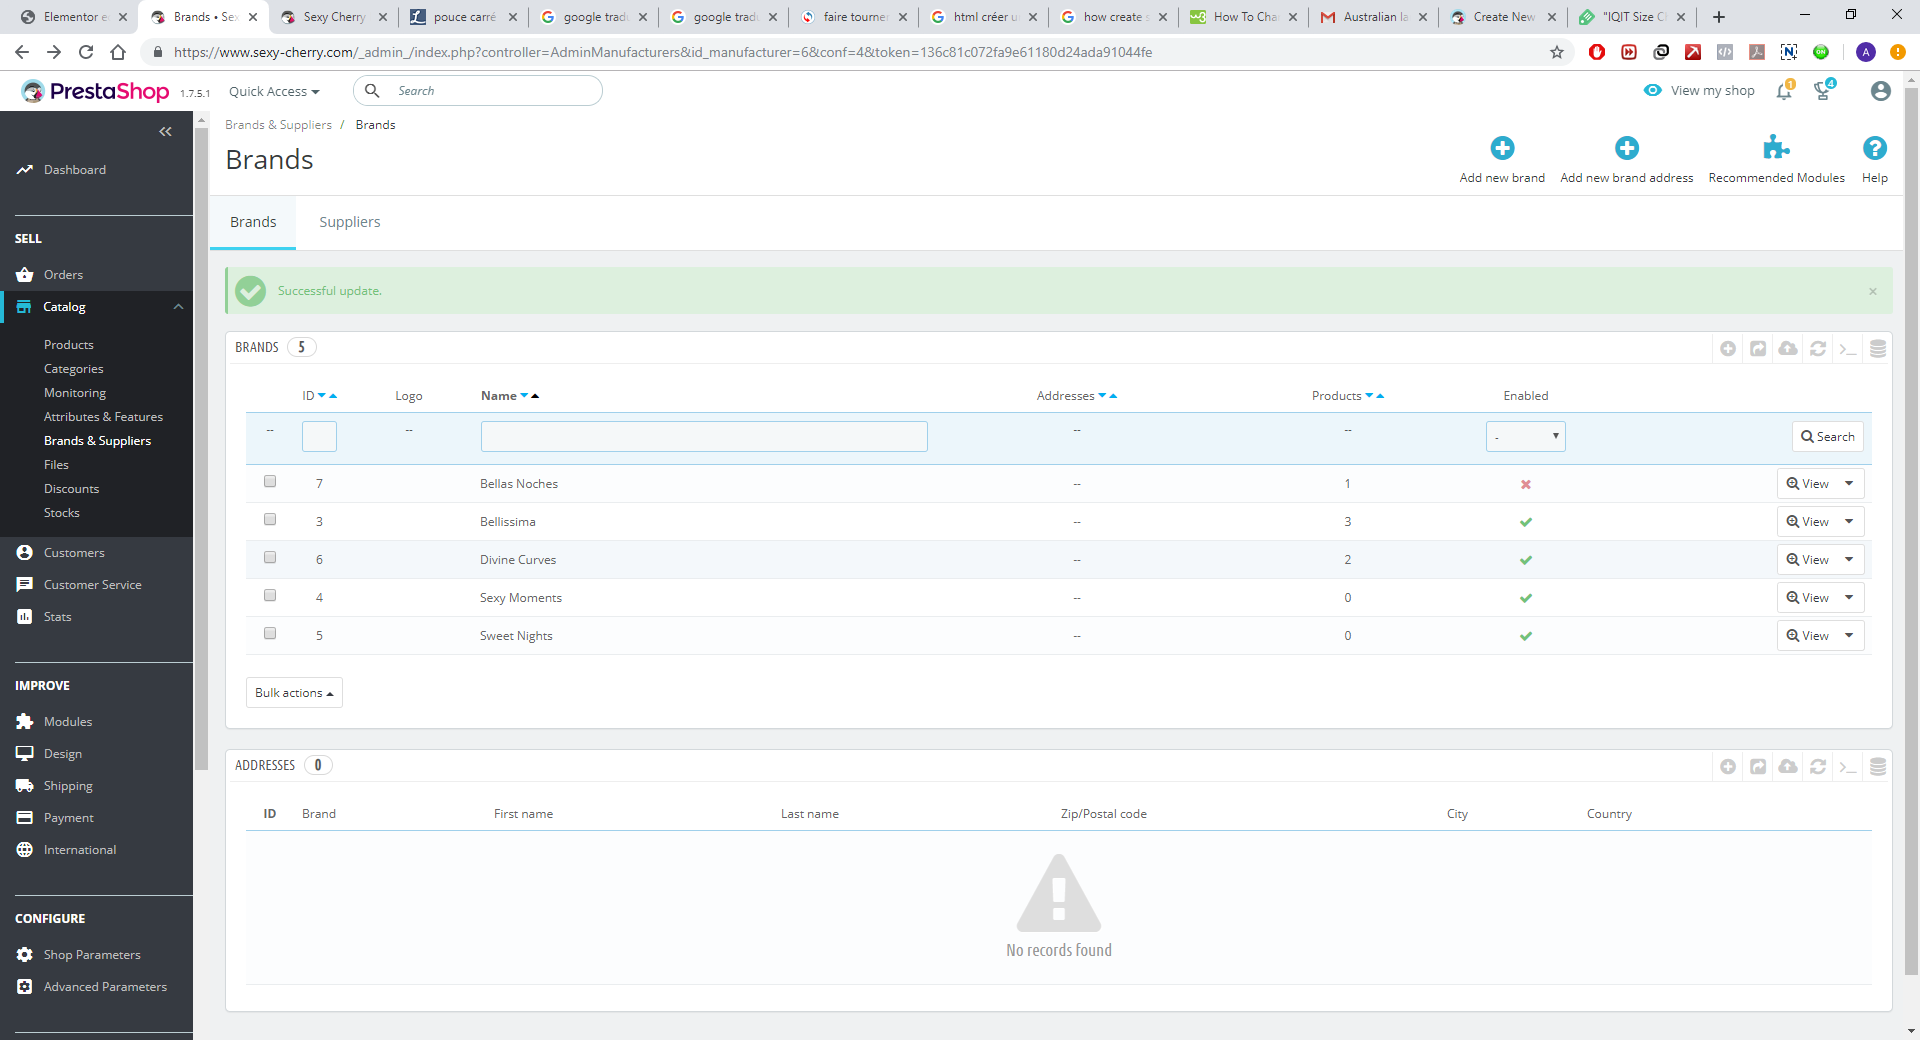1920x1040 pixels.
Task: Check the Bellissima row checkbox
Action: 270,520
